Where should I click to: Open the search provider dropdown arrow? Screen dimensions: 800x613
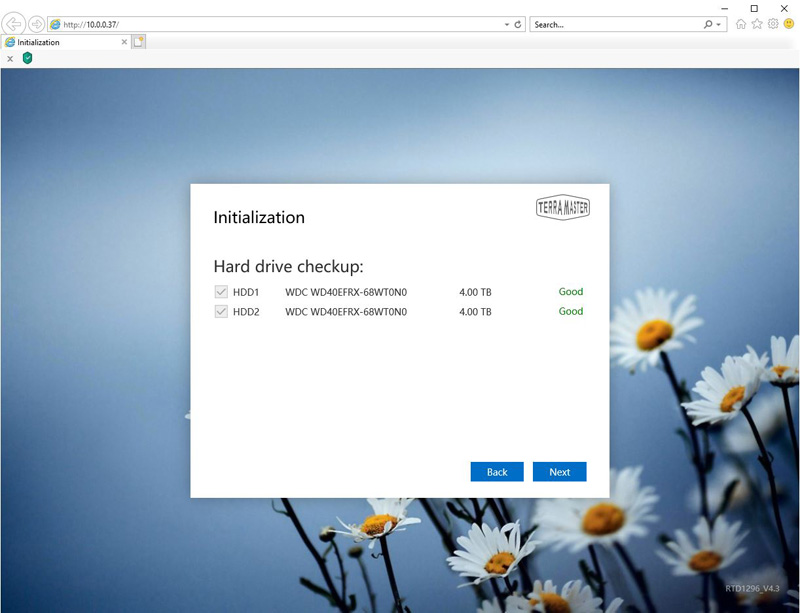coord(720,24)
